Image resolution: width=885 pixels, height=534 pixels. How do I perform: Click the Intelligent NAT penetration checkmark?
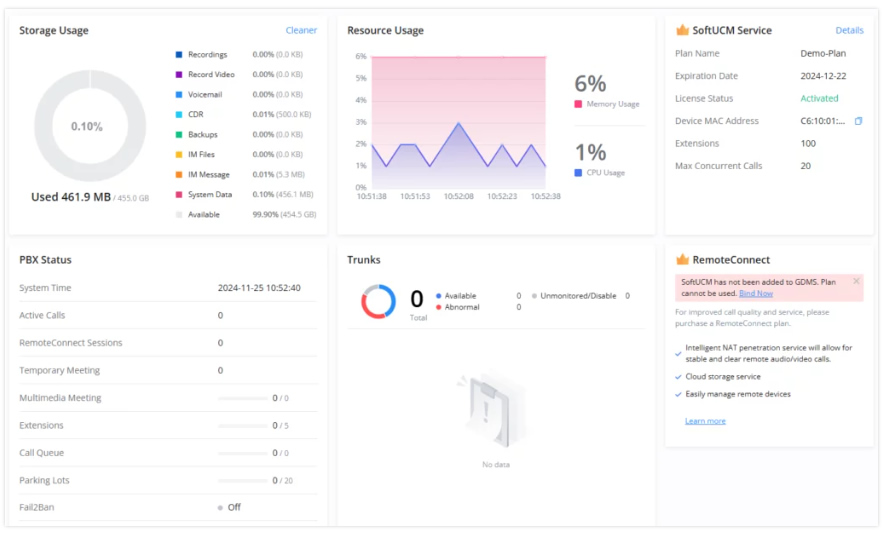tap(678, 354)
